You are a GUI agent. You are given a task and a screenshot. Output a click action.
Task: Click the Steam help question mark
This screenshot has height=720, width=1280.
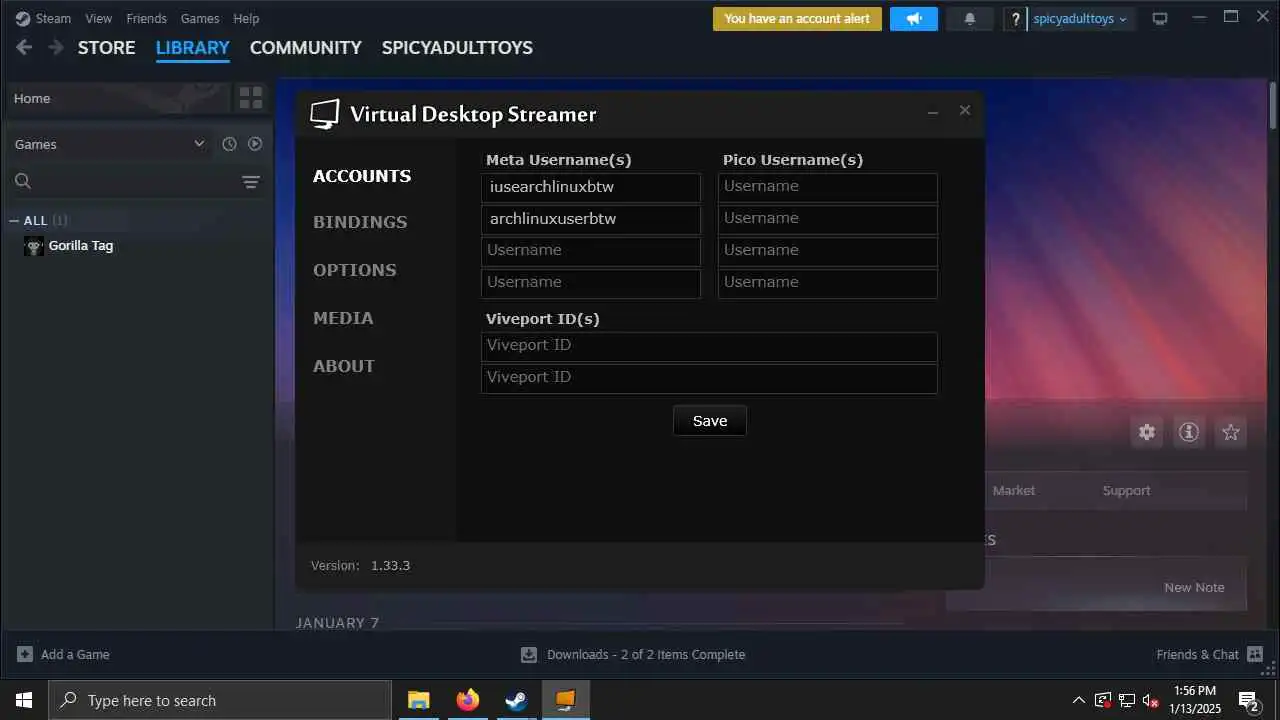point(1016,18)
